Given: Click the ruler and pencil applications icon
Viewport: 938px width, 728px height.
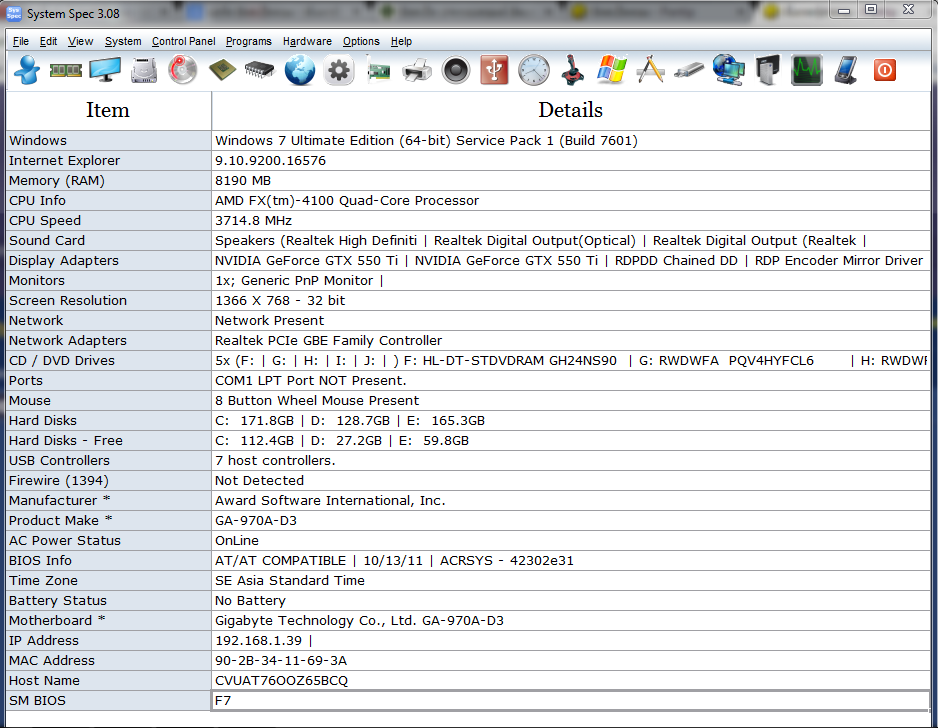Looking at the screenshot, I should (650, 69).
